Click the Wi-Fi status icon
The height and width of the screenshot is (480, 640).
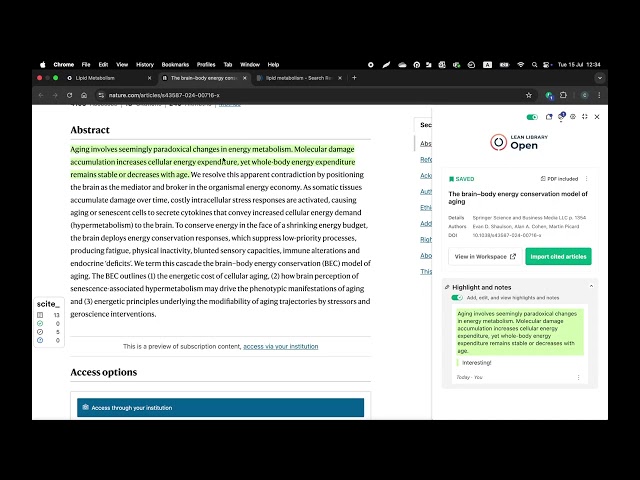520,64
